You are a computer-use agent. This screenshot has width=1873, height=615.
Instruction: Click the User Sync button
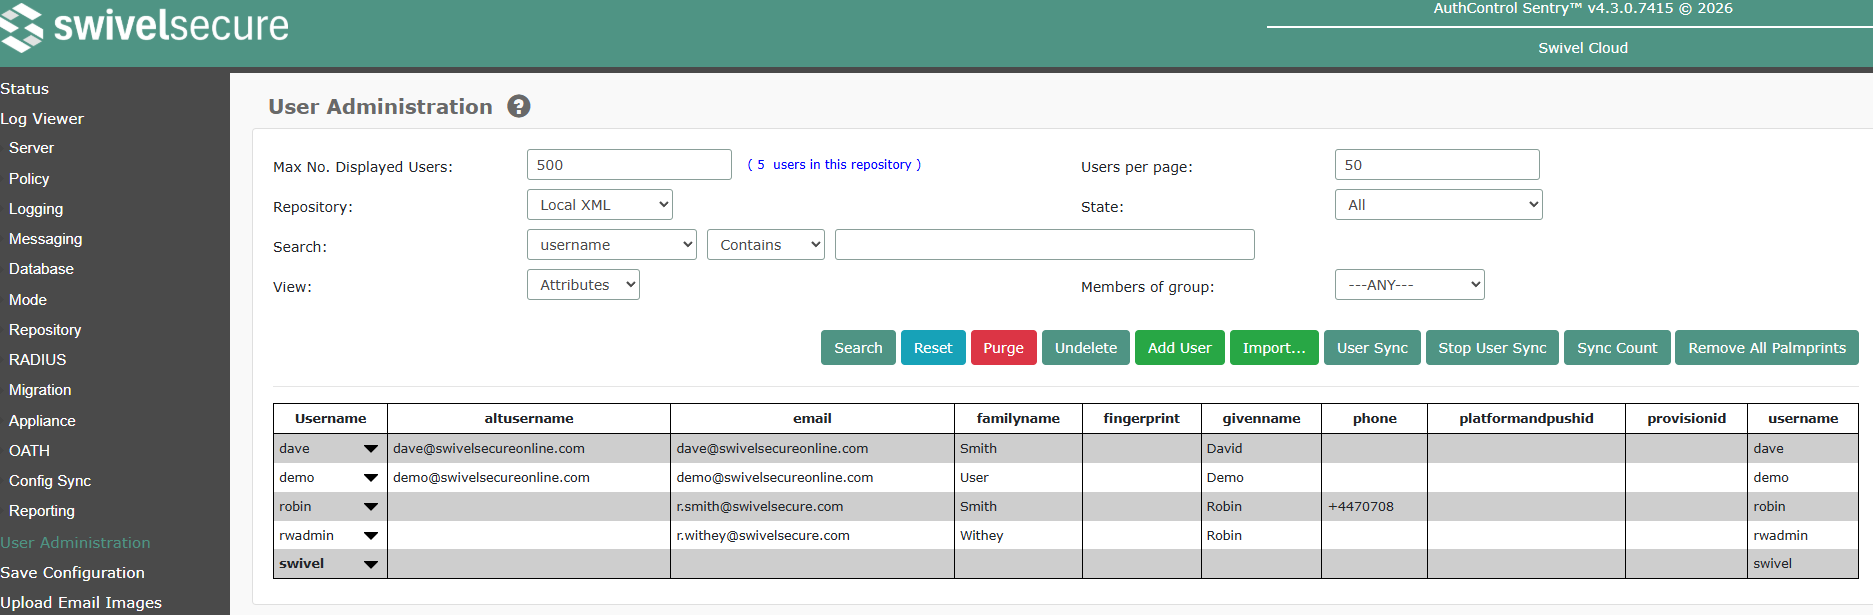point(1372,348)
